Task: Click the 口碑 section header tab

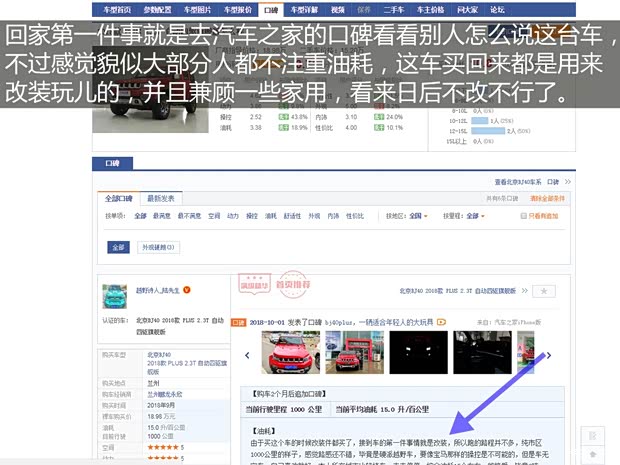Action: 113,163
